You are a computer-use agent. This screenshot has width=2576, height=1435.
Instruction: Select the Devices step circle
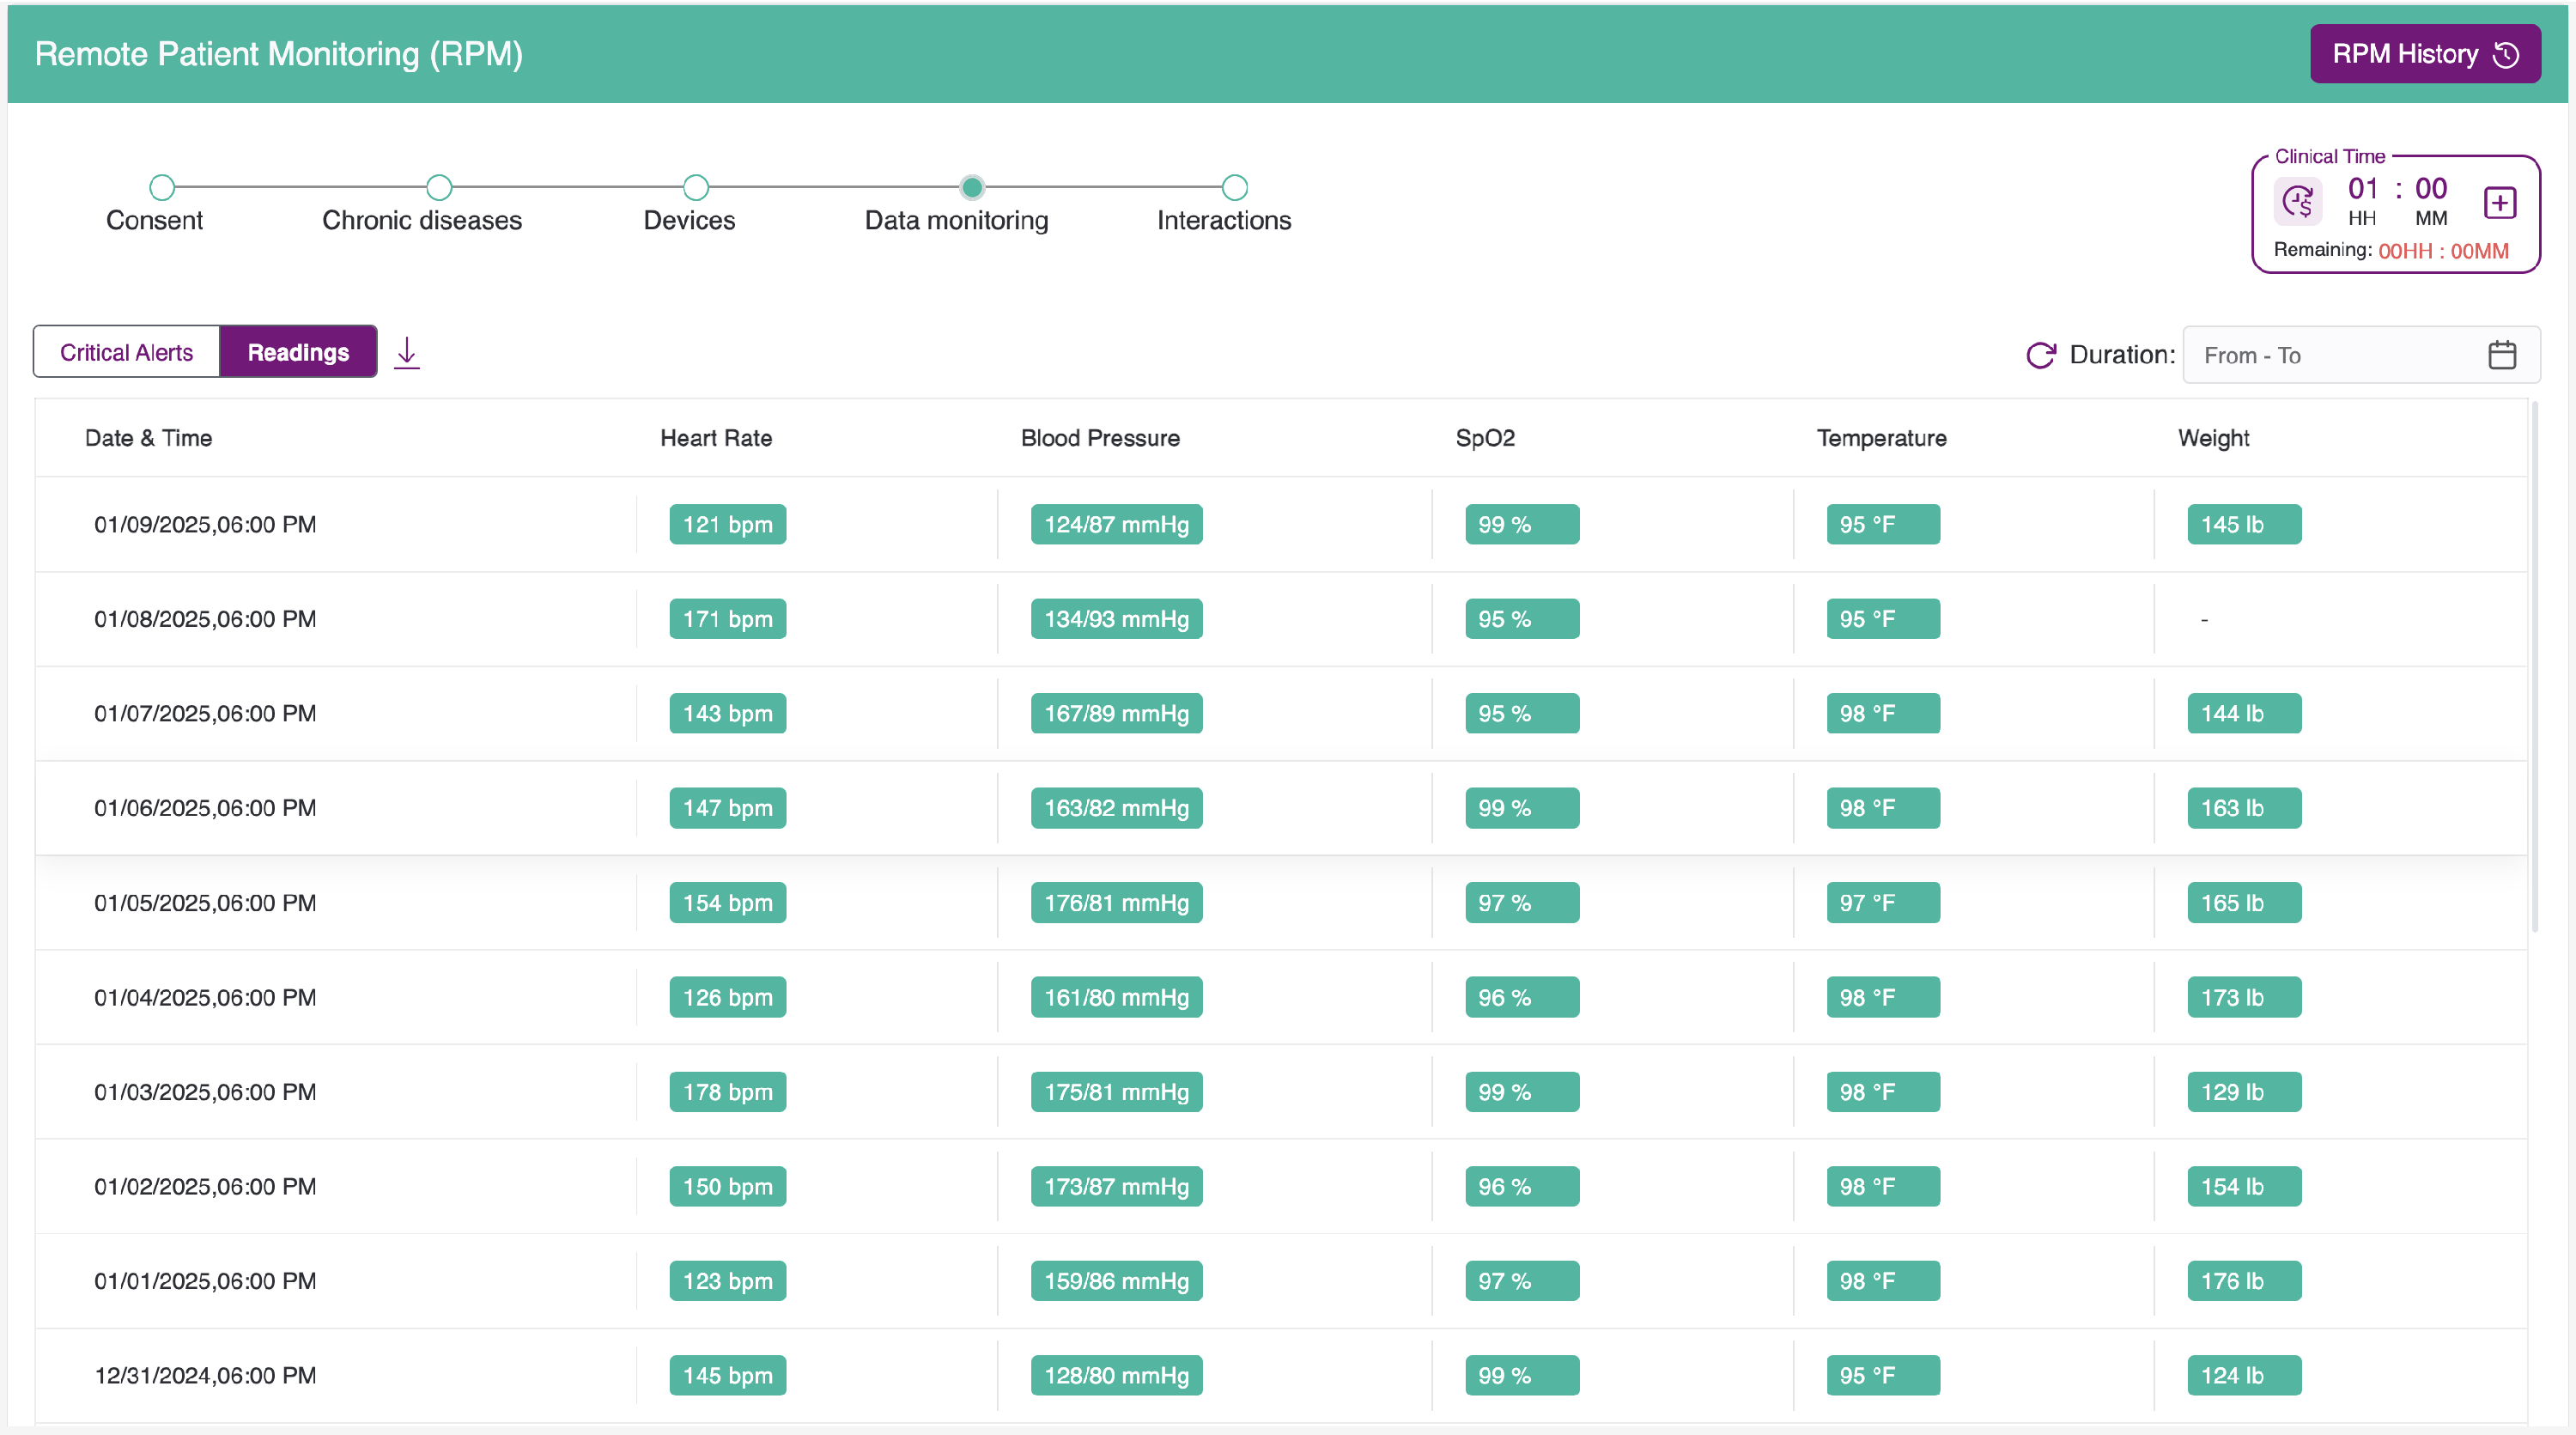tap(696, 187)
